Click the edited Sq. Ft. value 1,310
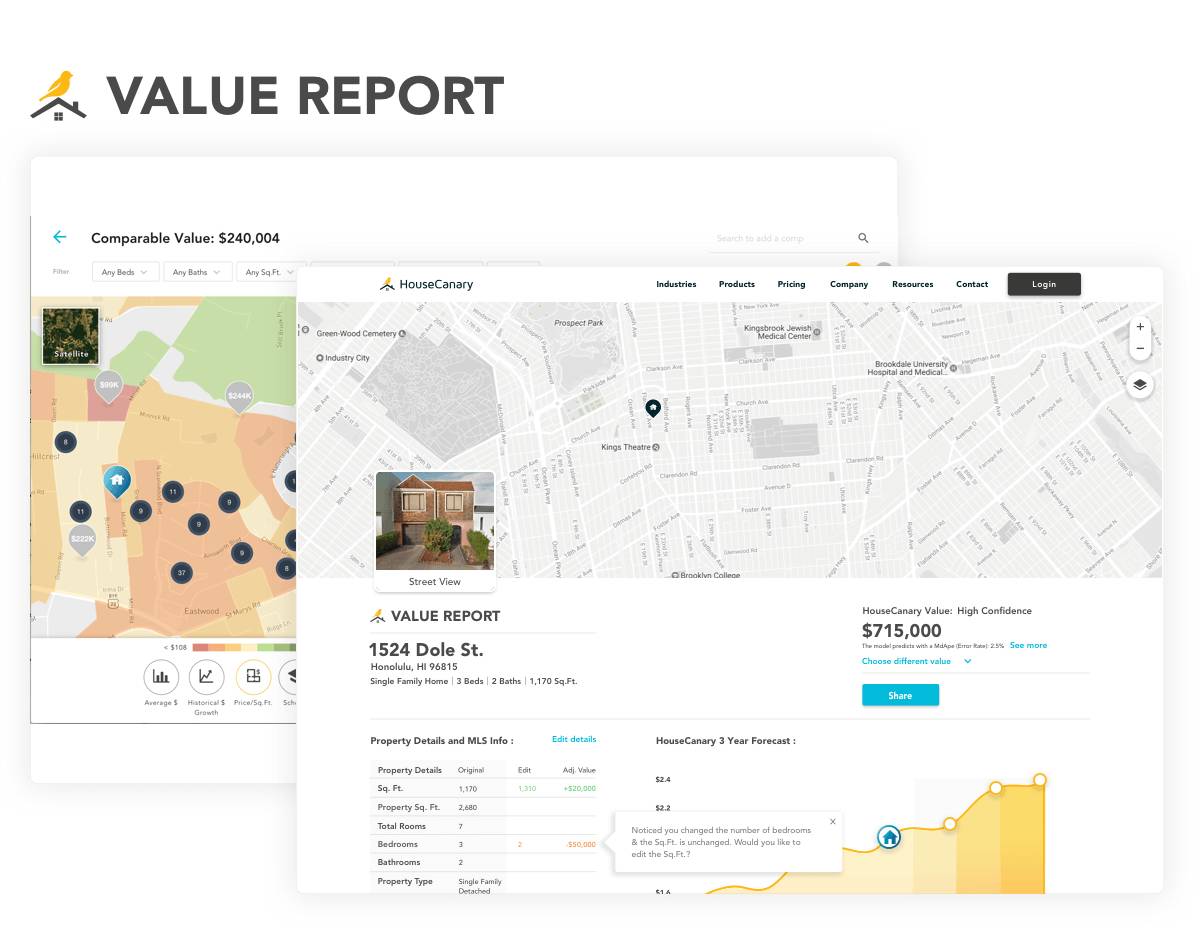This screenshot has height=940, width=1200. coord(527,788)
